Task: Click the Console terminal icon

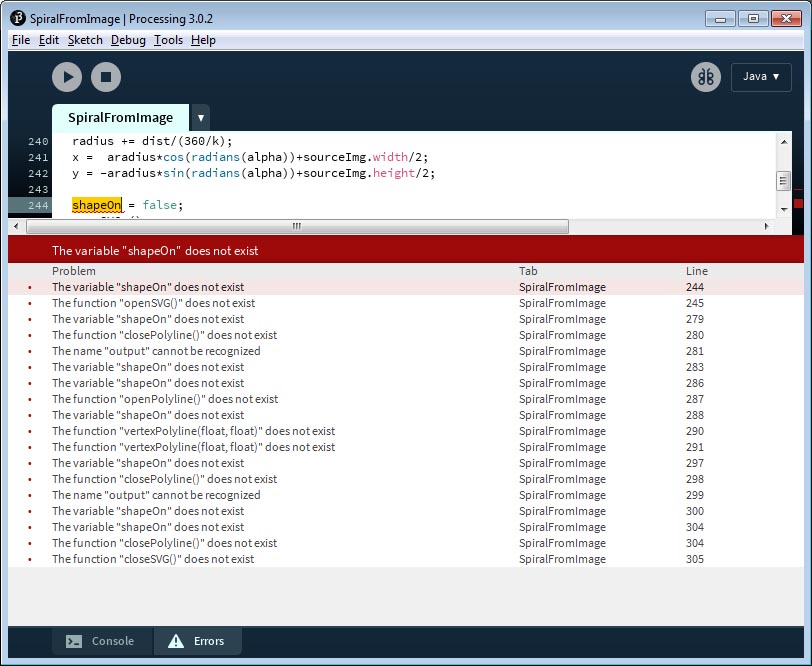Action: pyautogui.click(x=74, y=641)
